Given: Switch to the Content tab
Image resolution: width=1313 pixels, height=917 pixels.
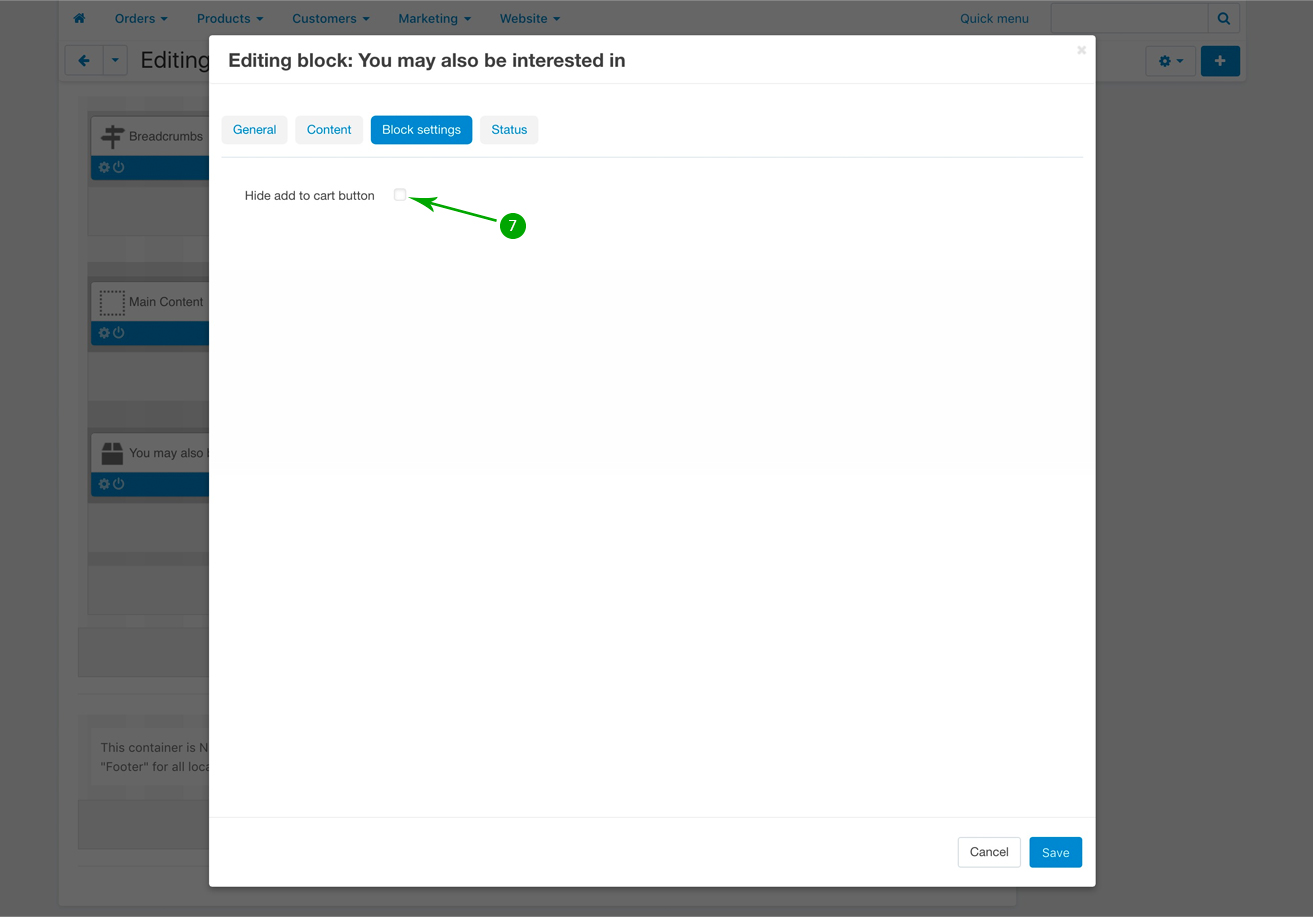Looking at the screenshot, I should (x=329, y=130).
